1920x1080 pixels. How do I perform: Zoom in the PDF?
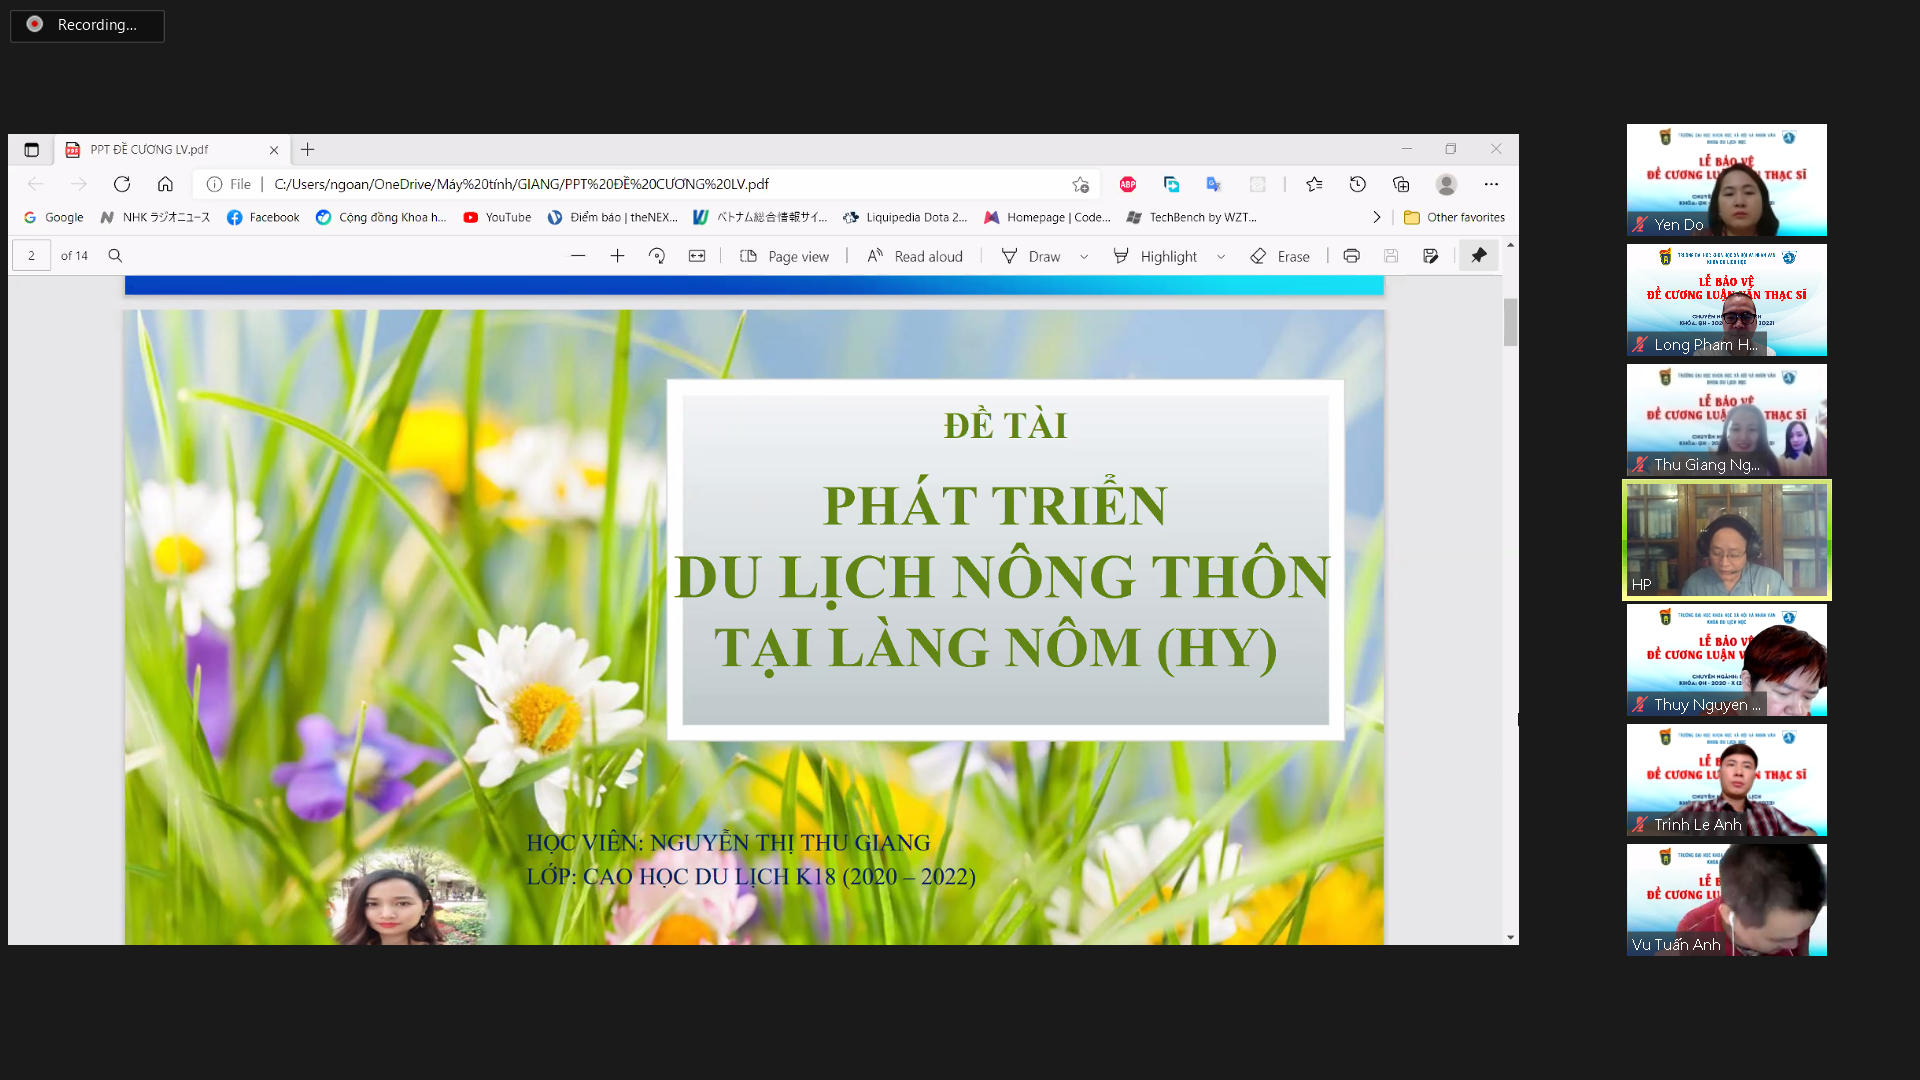click(617, 256)
